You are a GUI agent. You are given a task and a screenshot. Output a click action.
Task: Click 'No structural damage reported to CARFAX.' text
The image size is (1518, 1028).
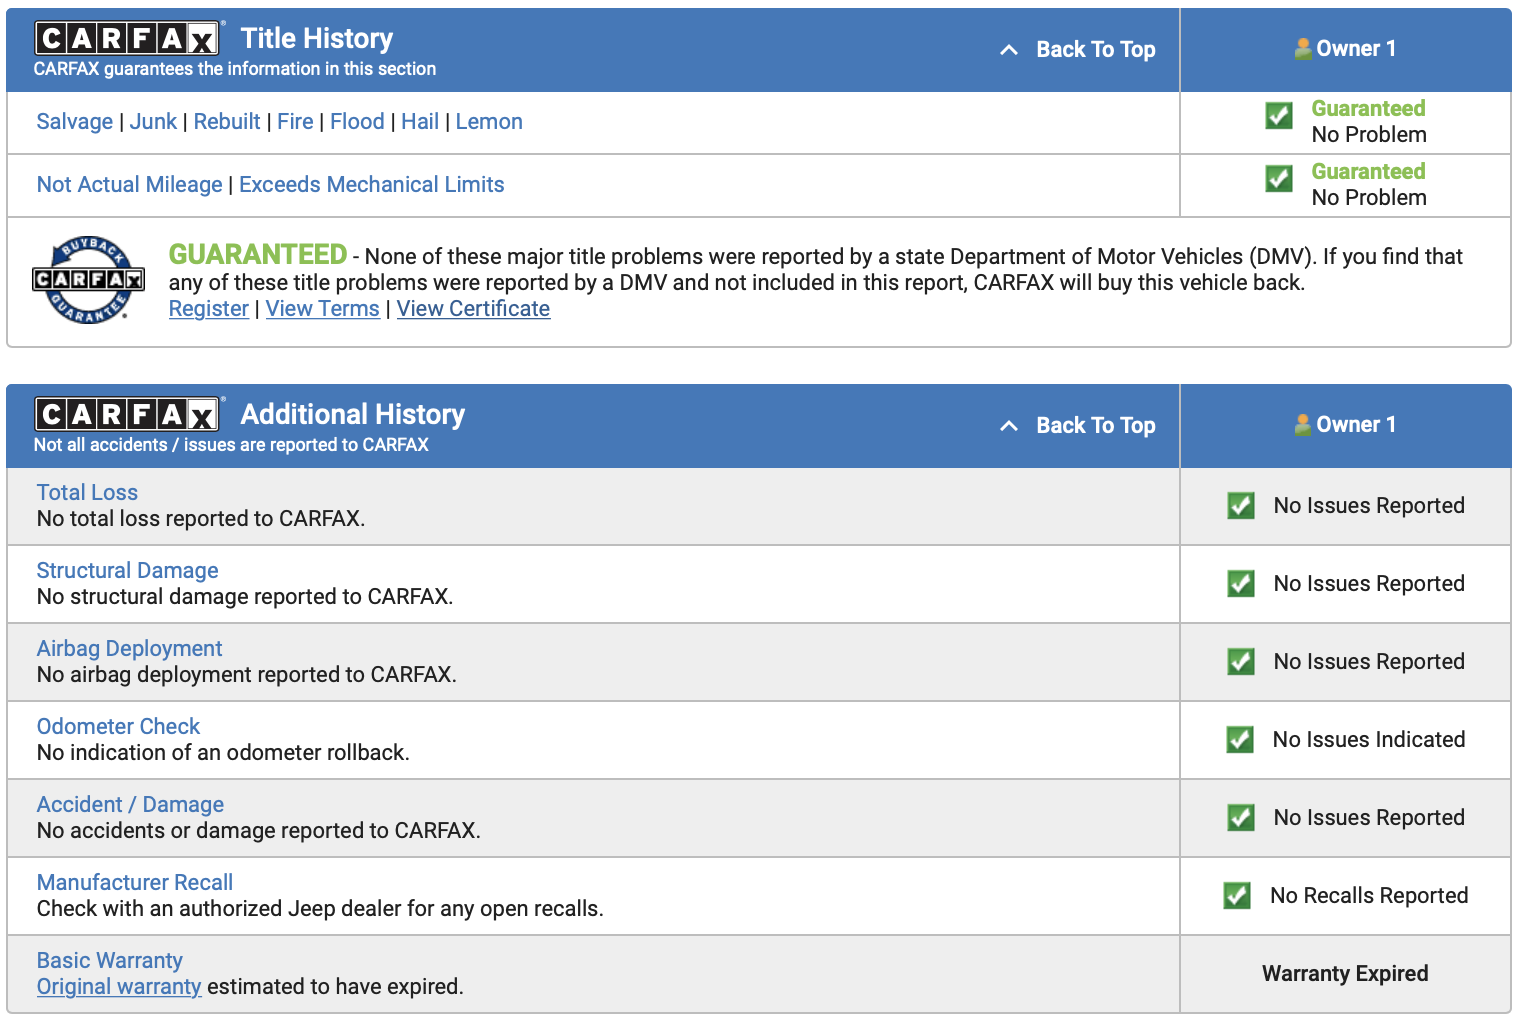[245, 597]
